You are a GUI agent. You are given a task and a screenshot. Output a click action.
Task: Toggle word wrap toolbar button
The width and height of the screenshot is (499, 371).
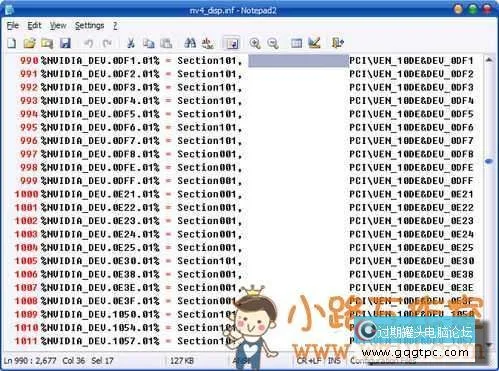click(232, 43)
